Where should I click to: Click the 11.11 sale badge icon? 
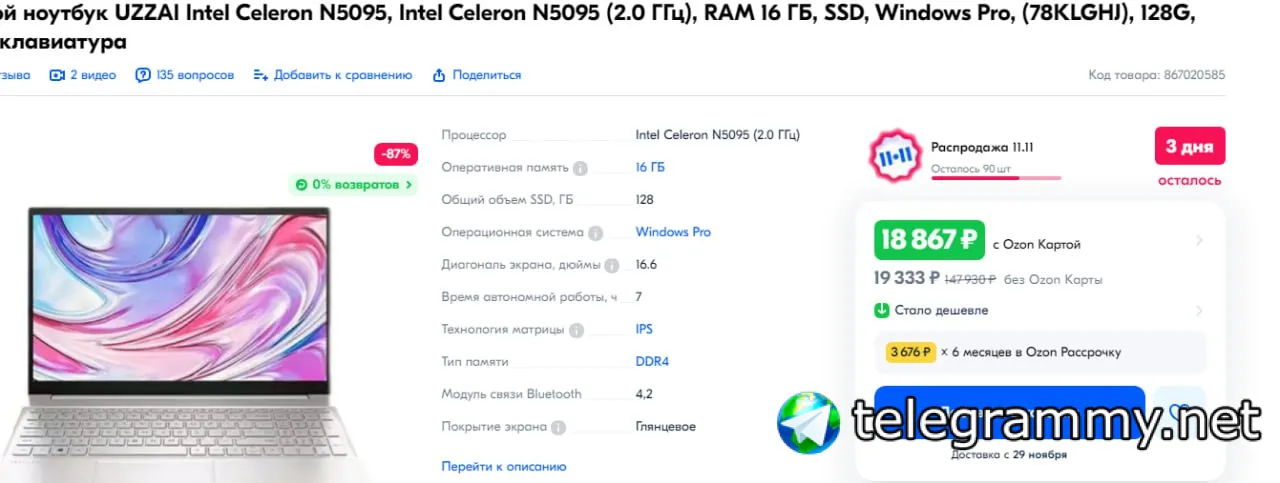(893, 156)
